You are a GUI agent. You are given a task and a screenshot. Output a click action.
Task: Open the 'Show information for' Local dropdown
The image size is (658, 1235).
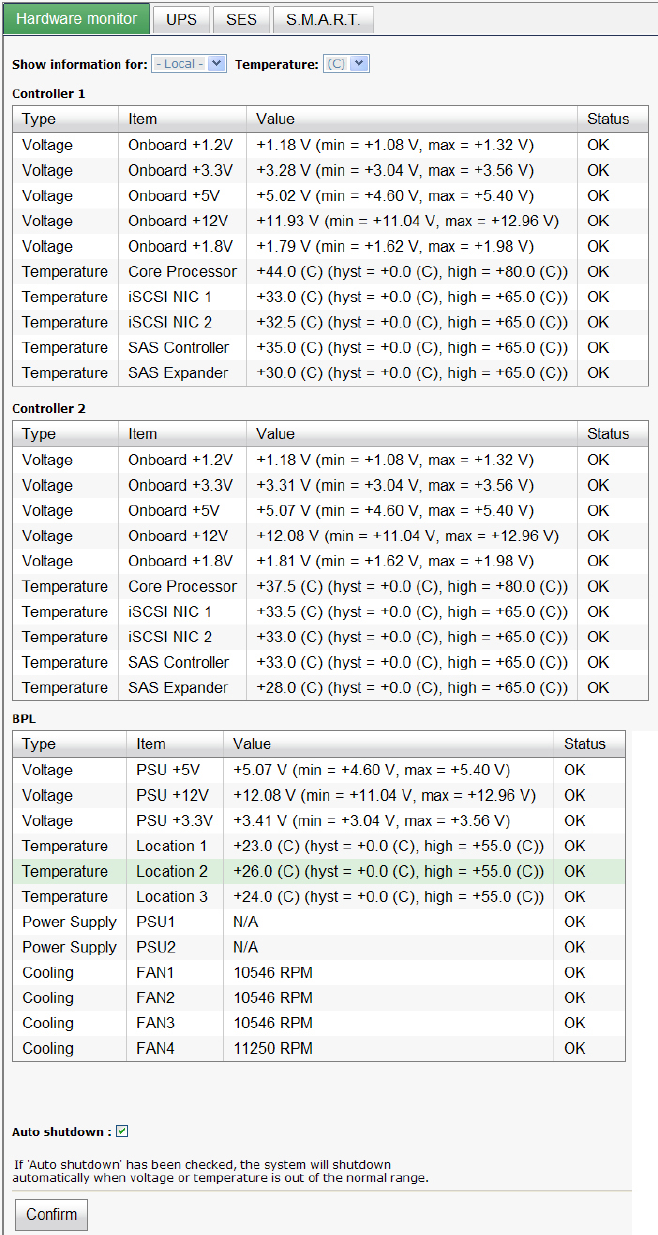click(189, 64)
